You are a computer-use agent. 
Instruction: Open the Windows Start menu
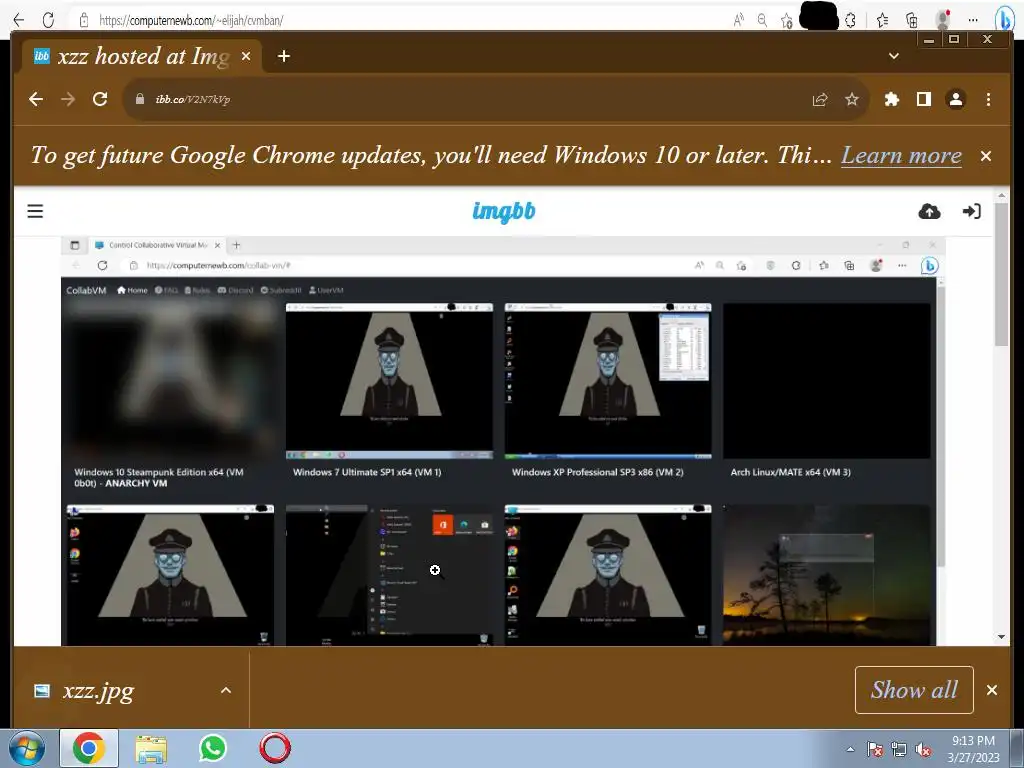tap(26, 748)
